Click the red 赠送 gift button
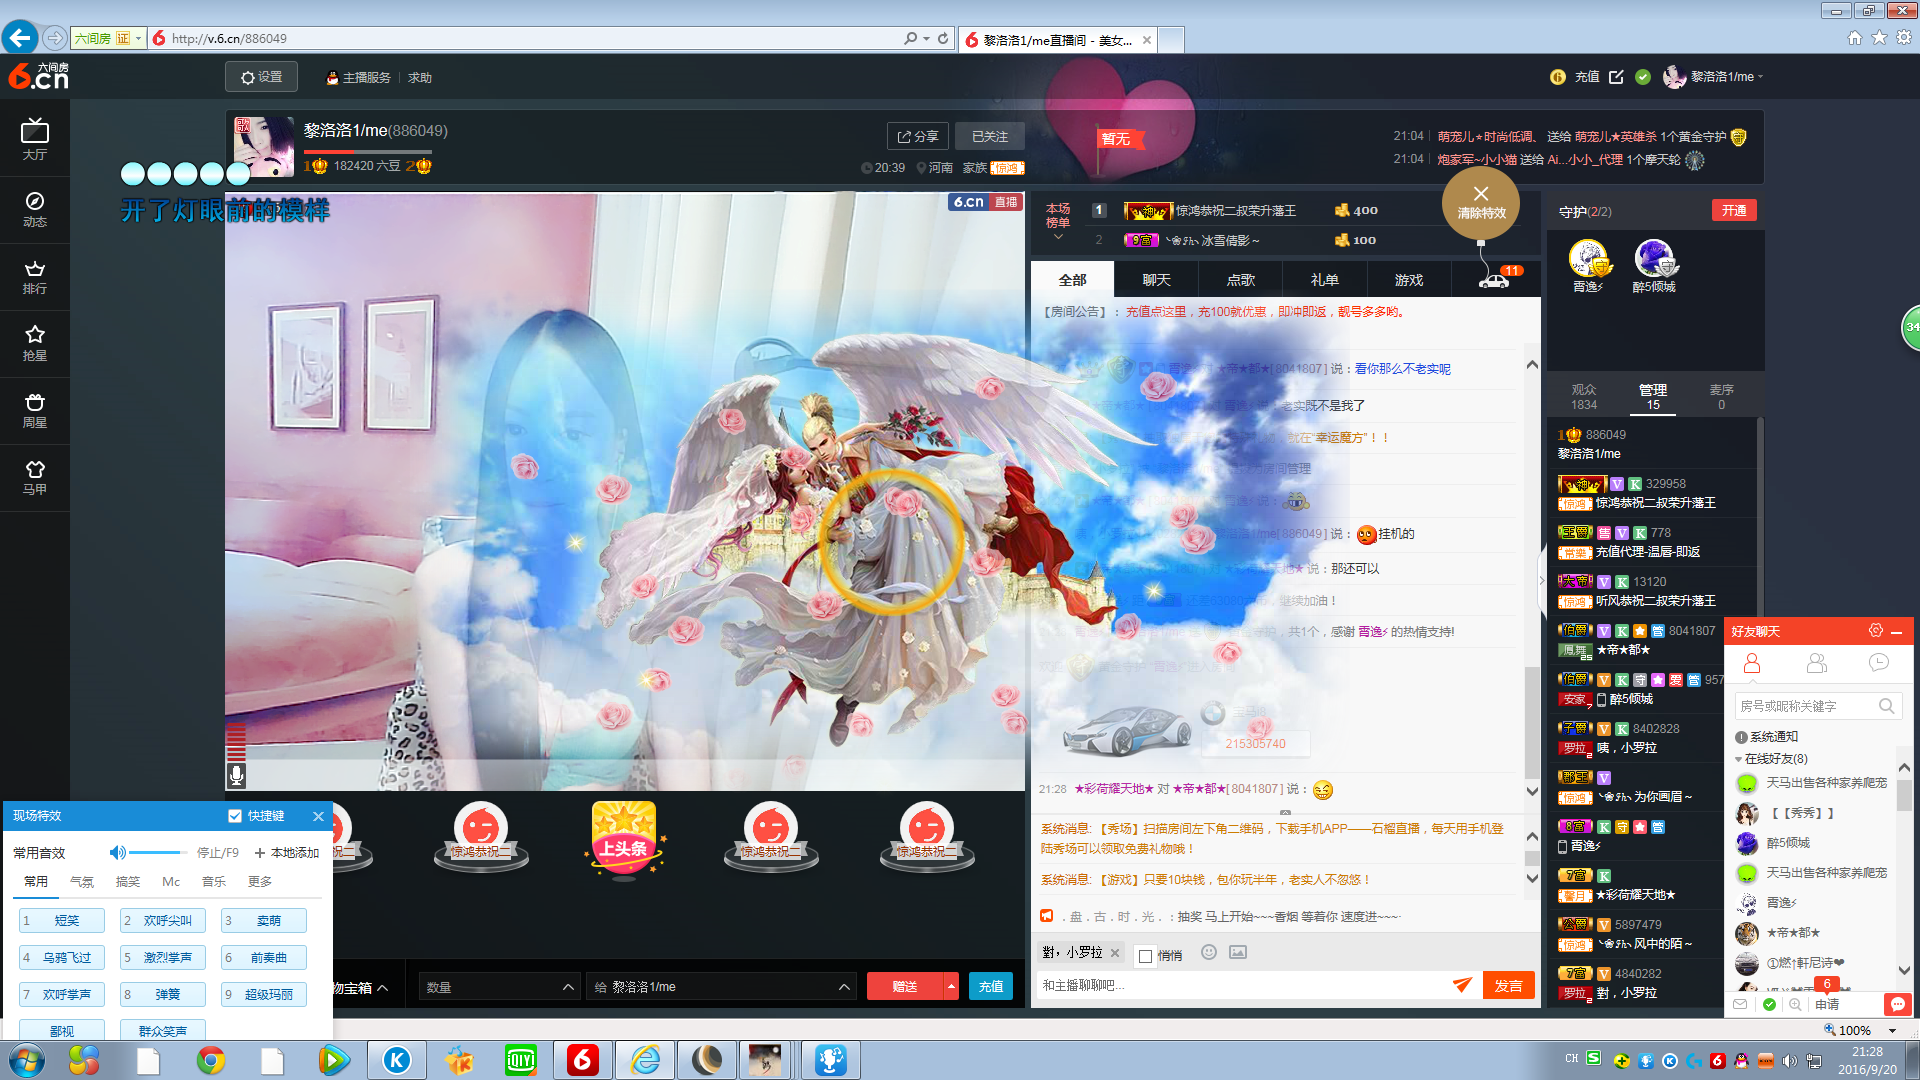The height and width of the screenshot is (1080, 1920). point(905,986)
